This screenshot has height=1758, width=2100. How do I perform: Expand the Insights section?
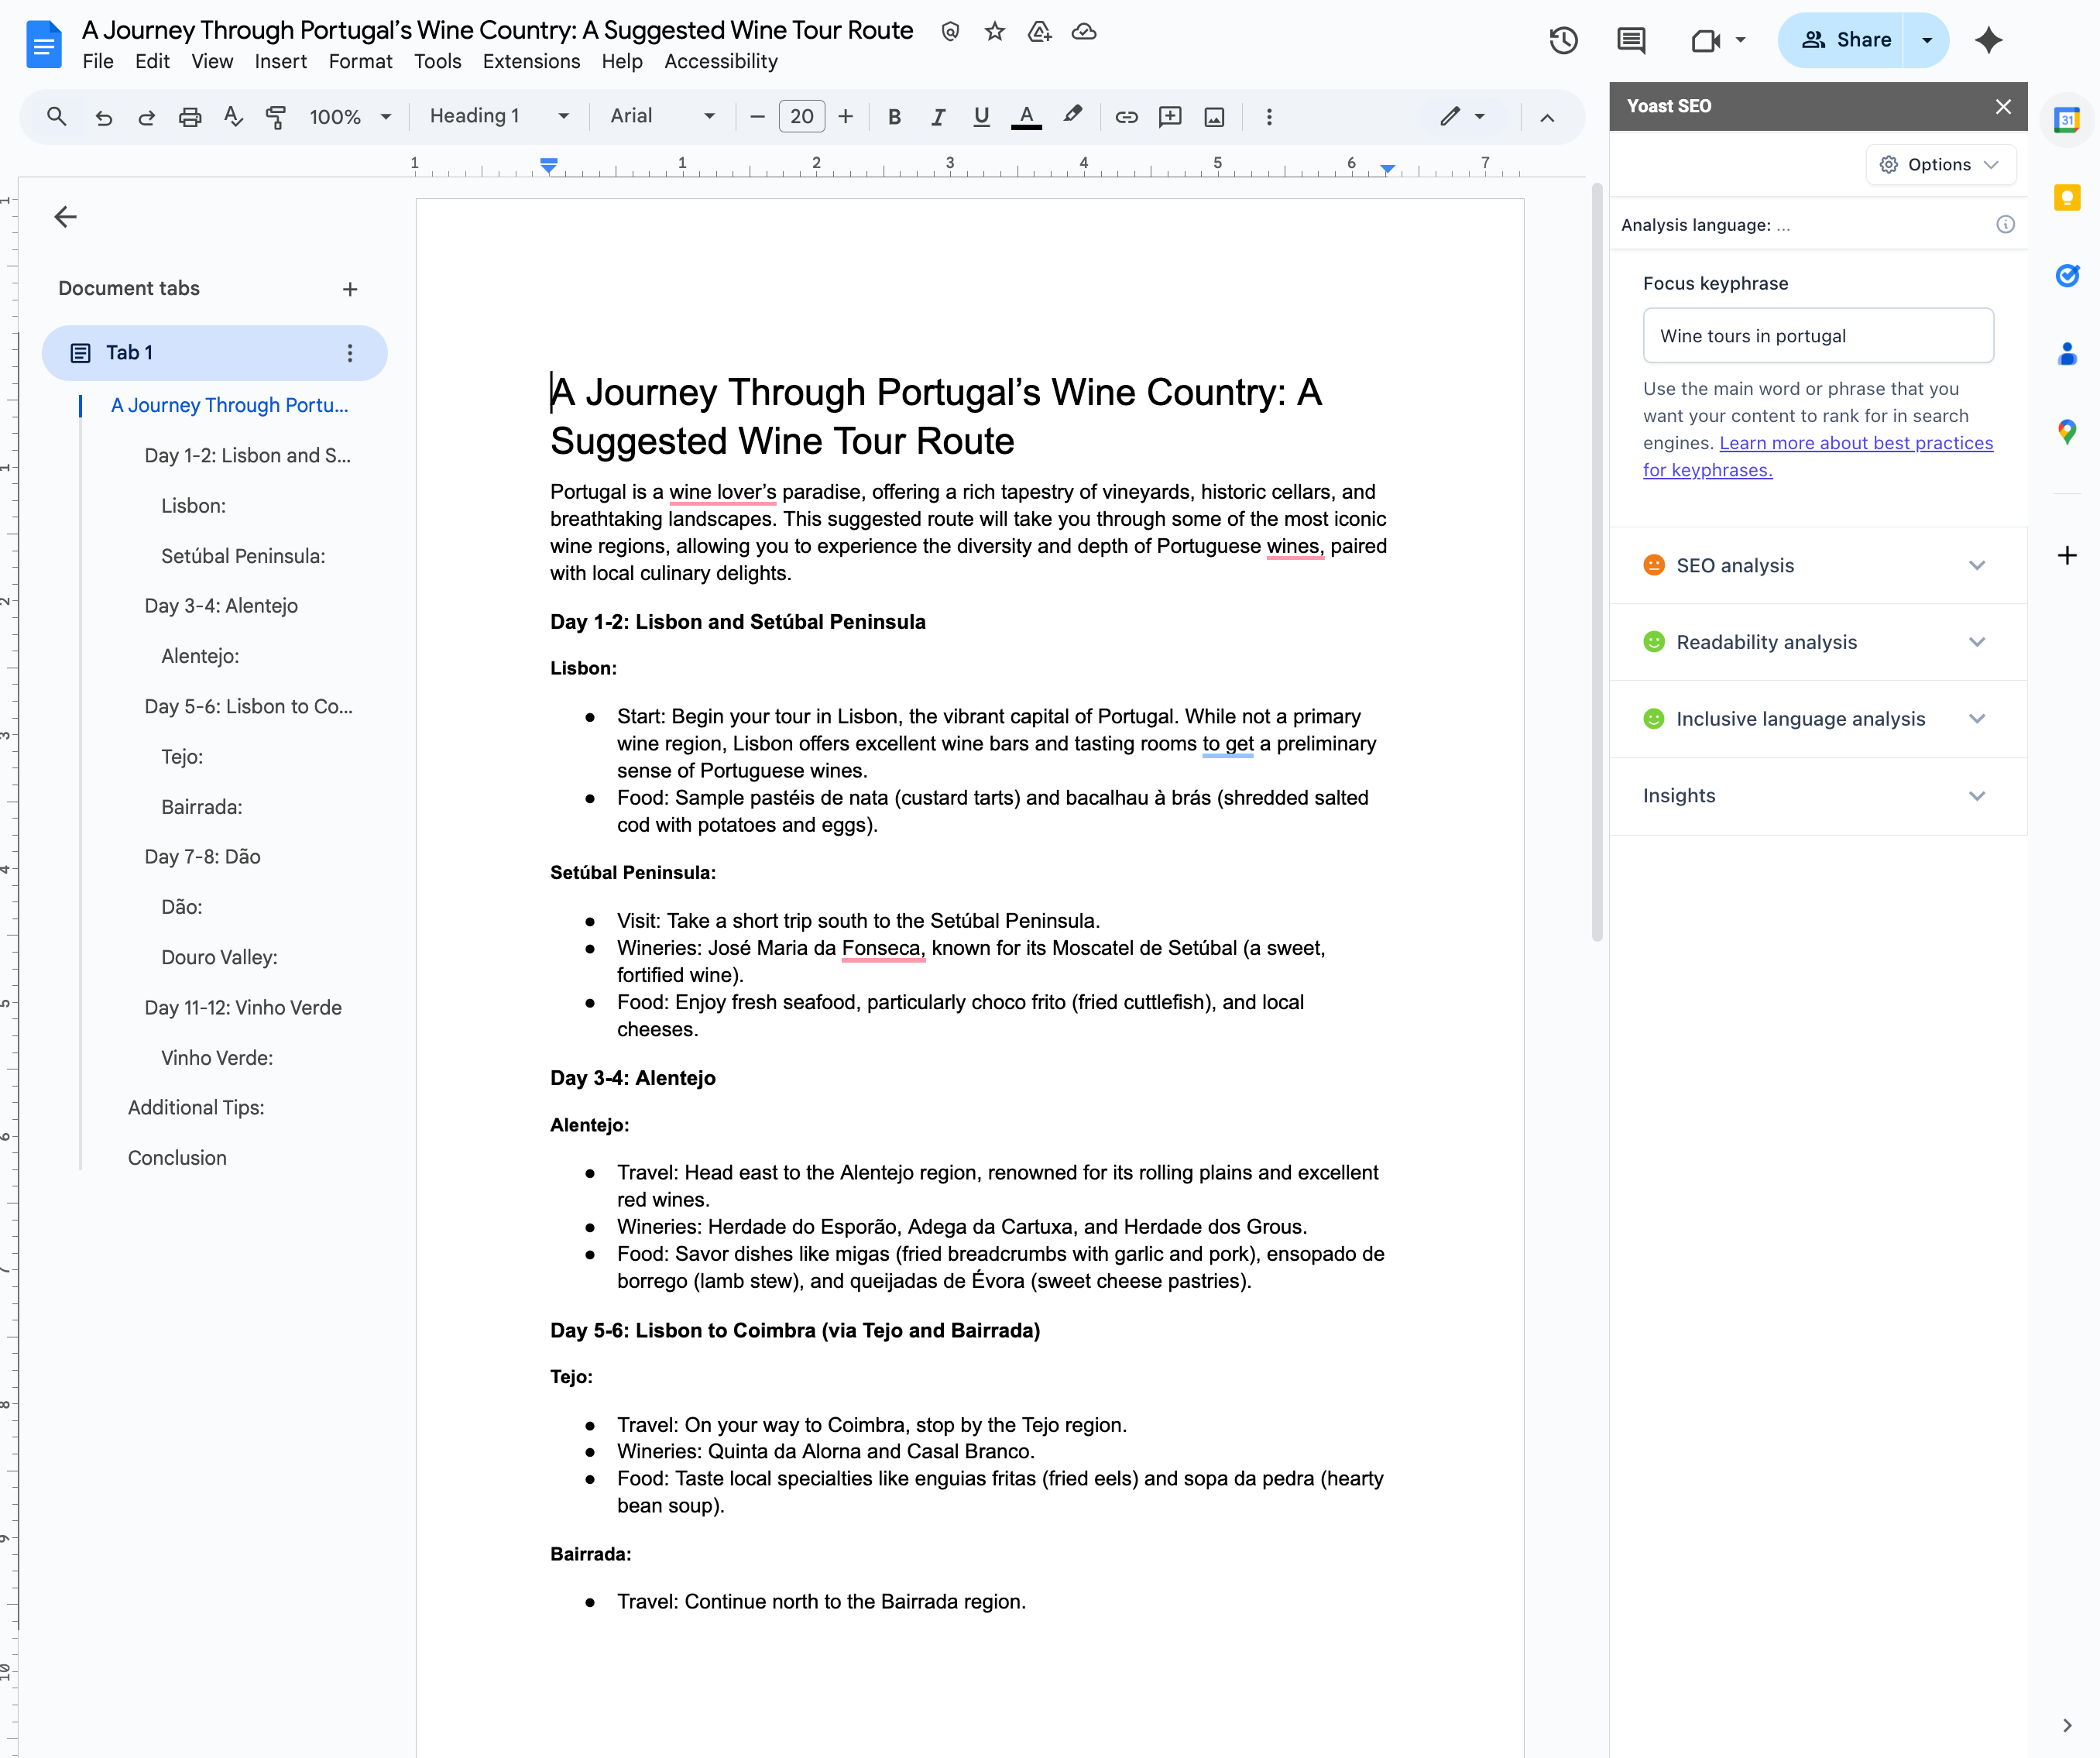(x=1817, y=796)
